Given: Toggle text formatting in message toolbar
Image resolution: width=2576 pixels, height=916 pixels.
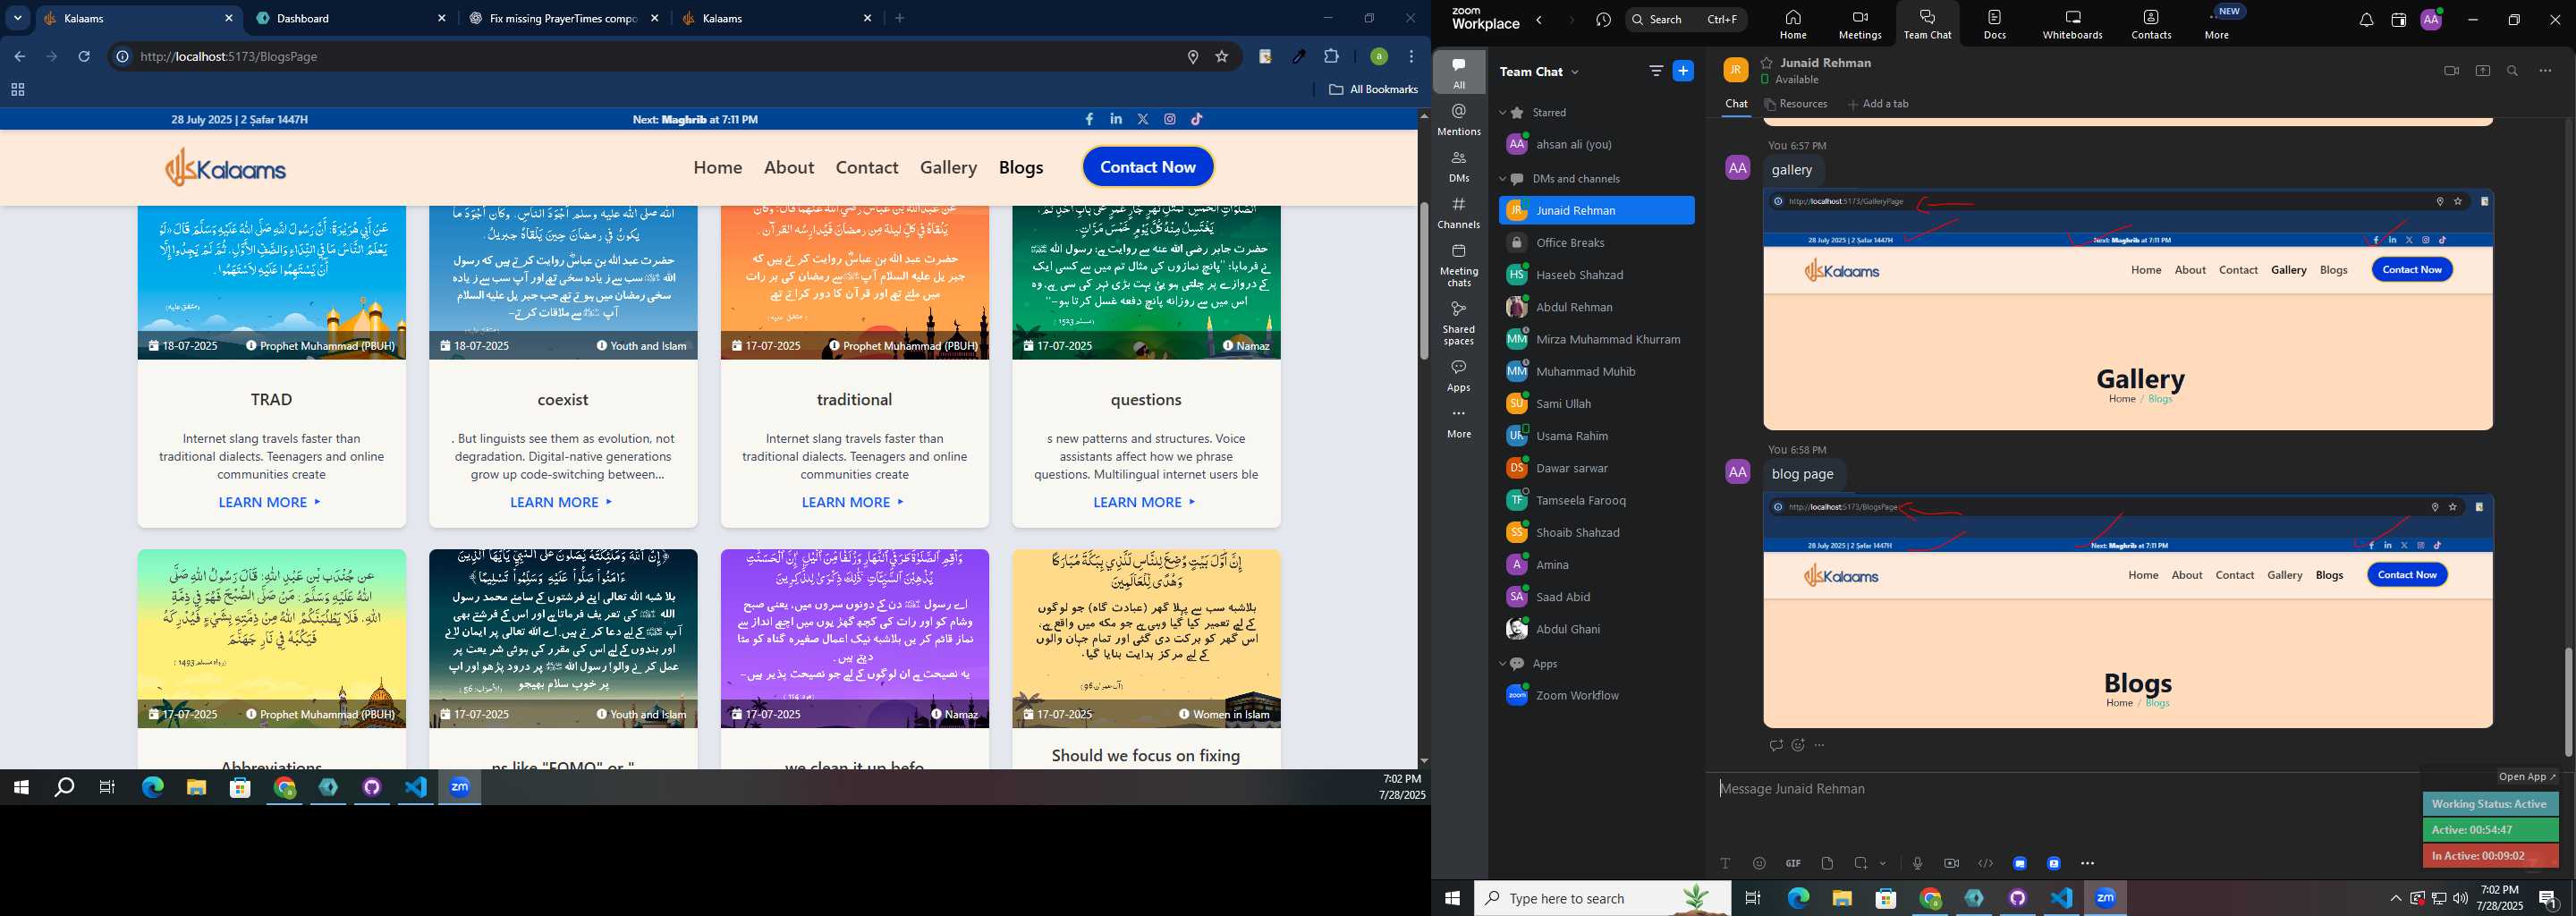Looking at the screenshot, I should (1725, 863).
